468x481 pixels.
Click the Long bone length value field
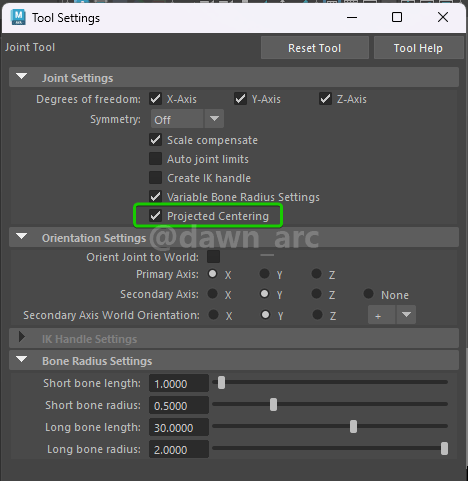pyautogui.click(x=179, y=427)
